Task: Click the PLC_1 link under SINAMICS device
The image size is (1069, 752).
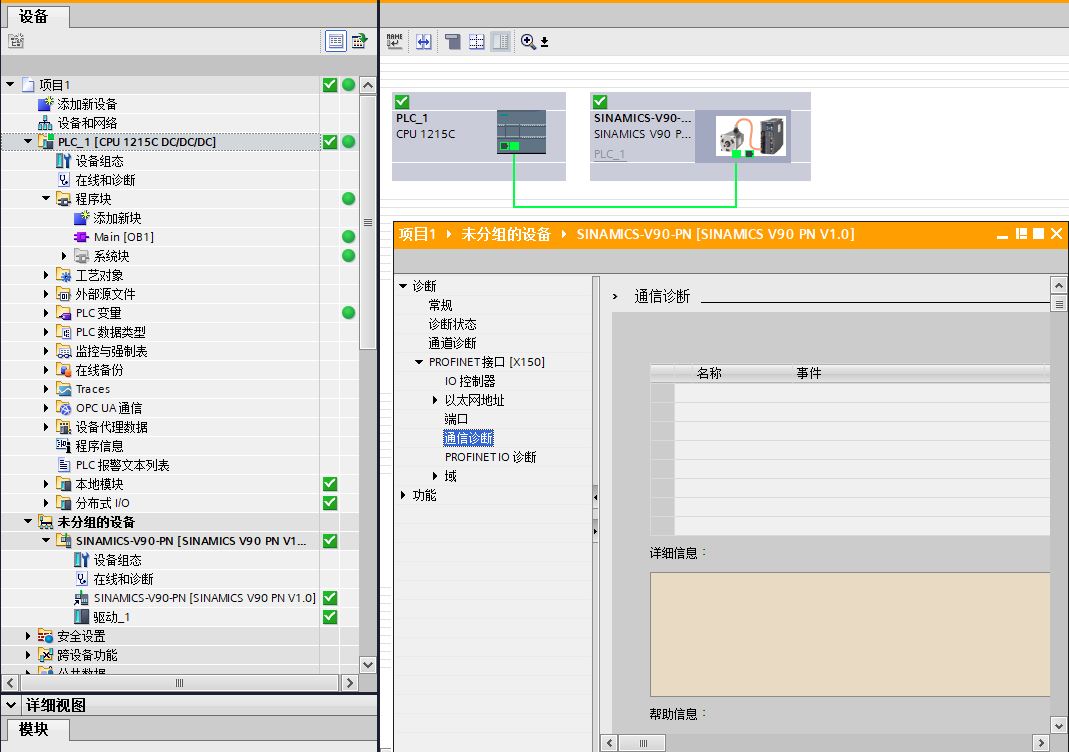Action: (x=609, y=154)
